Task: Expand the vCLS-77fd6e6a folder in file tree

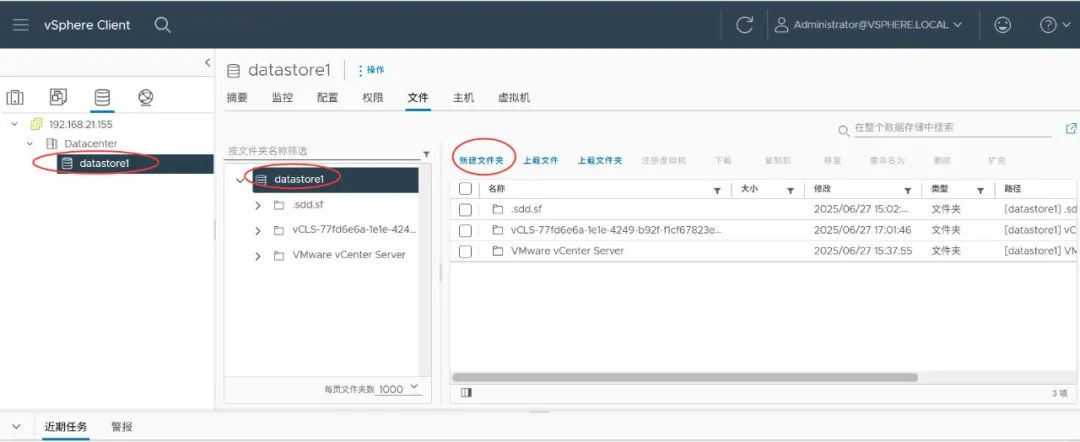Action: 258,230
